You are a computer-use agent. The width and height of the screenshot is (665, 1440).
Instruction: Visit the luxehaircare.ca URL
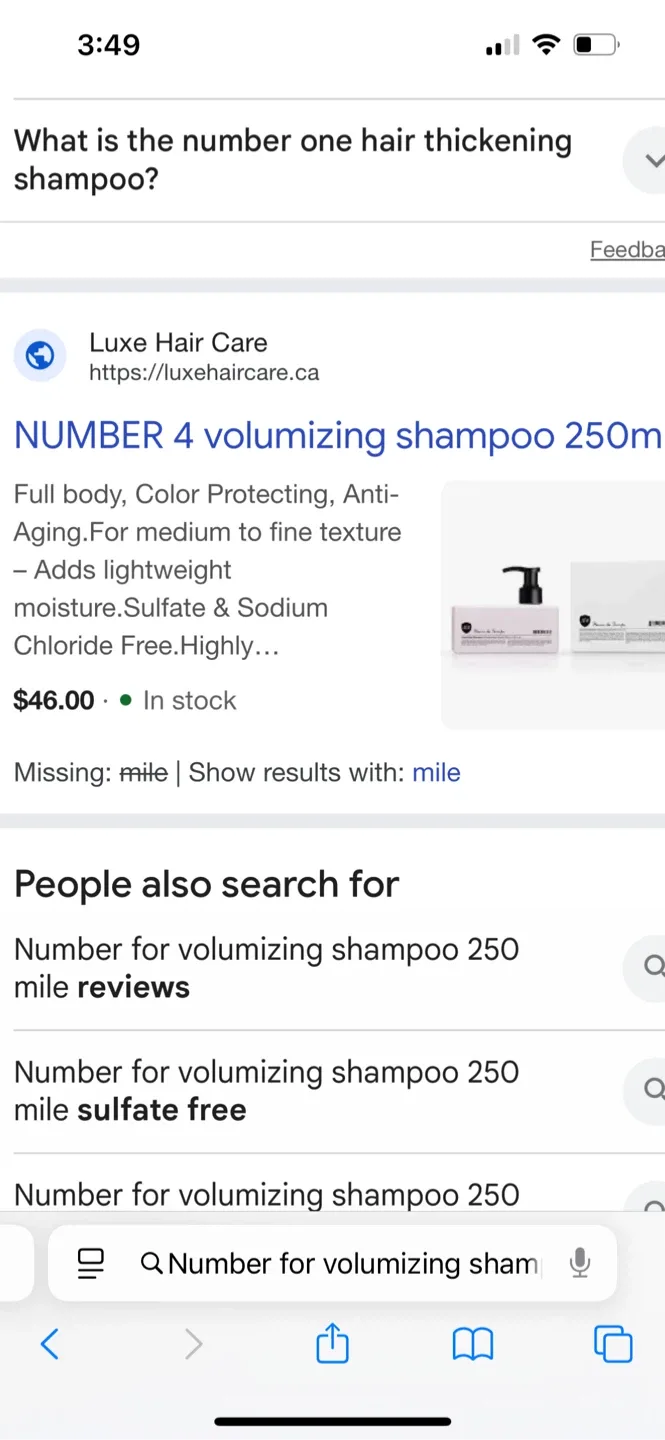click(204, 372)
